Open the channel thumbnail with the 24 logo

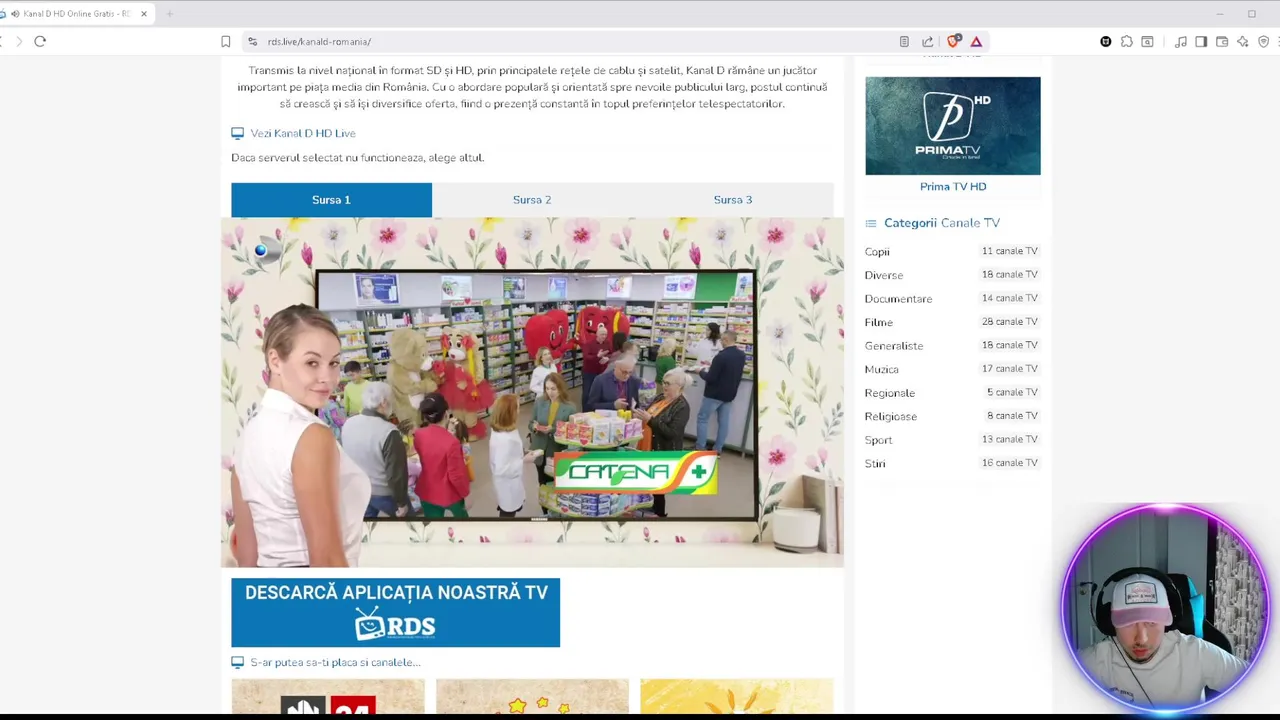(x=328, y=697)
